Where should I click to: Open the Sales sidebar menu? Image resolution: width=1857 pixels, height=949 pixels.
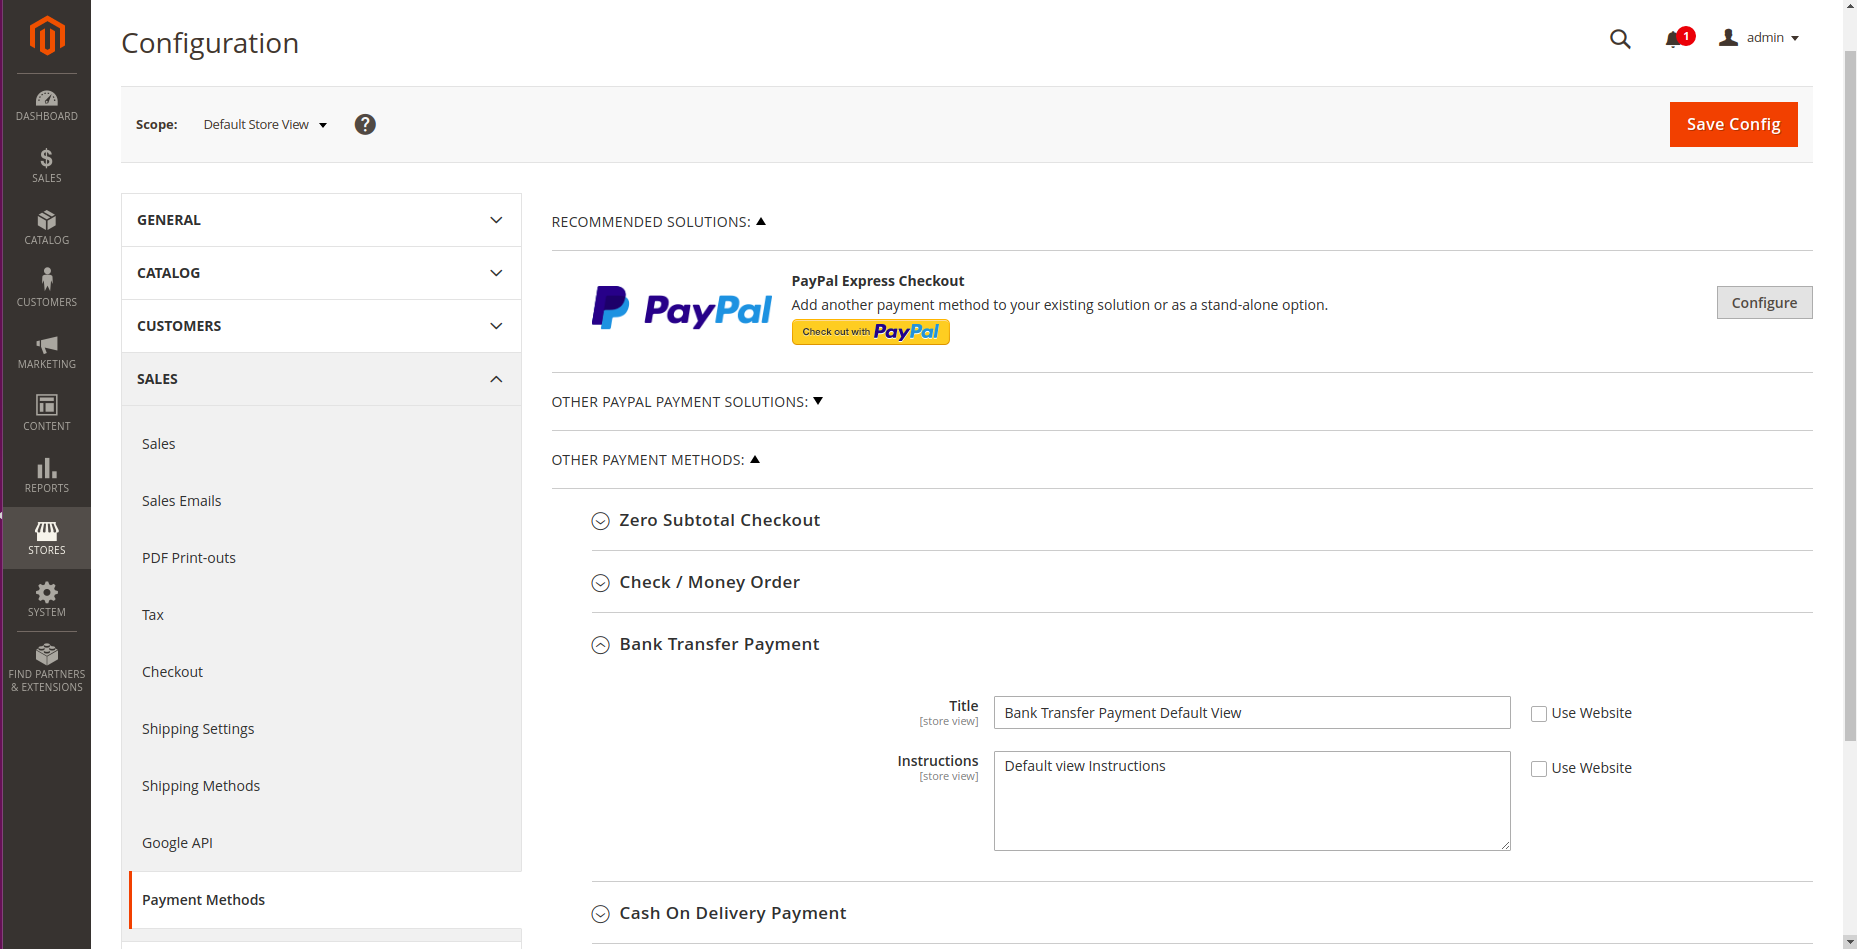(x=47, y=166)
